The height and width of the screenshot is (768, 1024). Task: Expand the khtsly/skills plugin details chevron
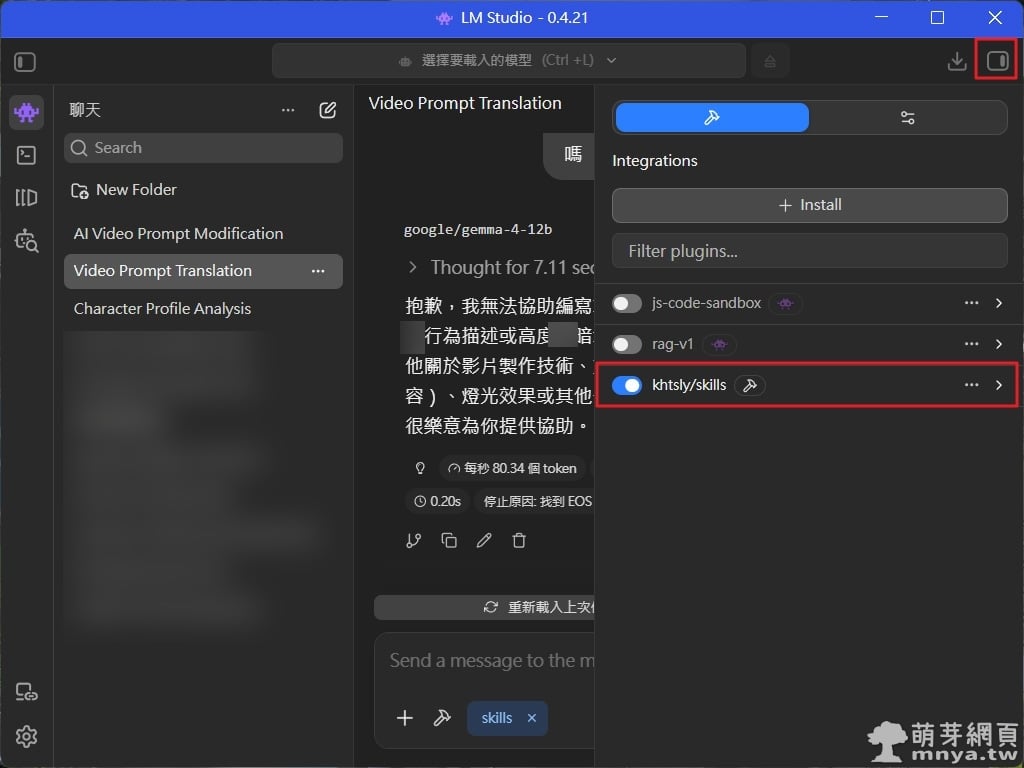[x=999, y=385]
